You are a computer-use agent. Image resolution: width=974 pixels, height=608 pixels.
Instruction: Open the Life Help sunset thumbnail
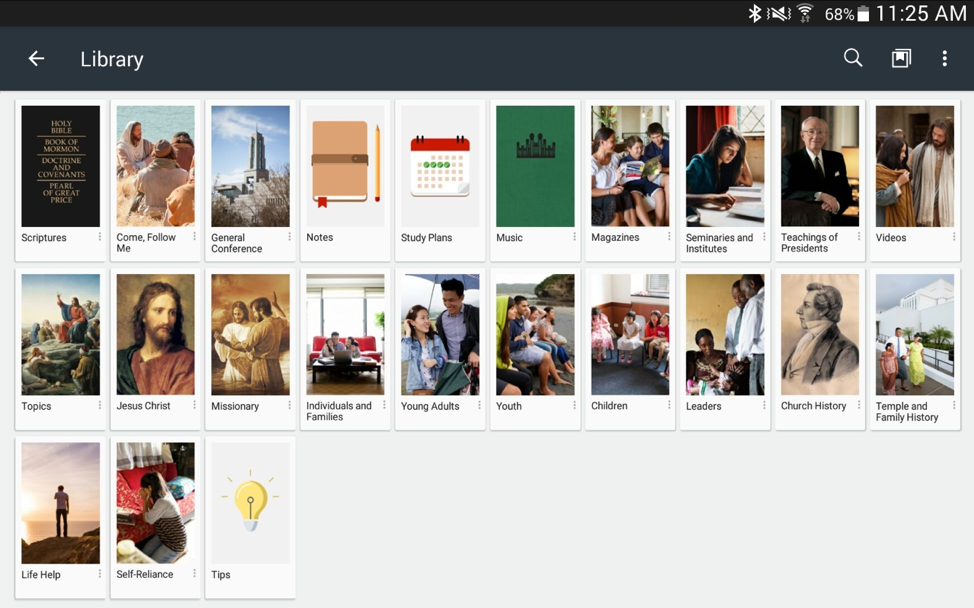click(x=61, y=502)
